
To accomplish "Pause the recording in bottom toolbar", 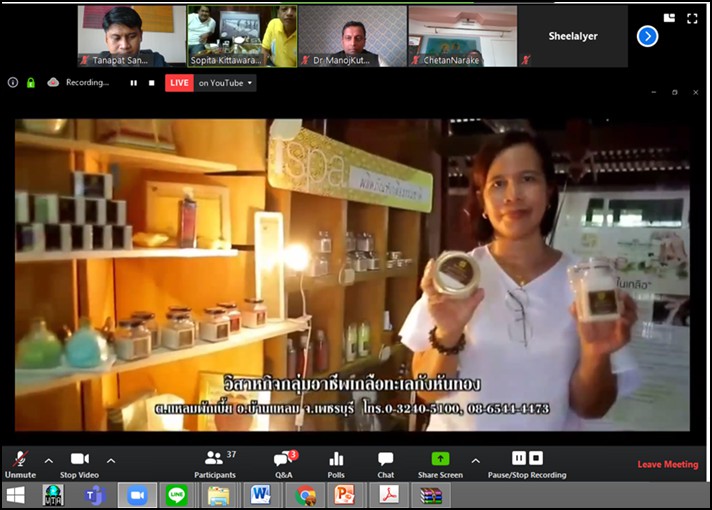I will [519, 458].
